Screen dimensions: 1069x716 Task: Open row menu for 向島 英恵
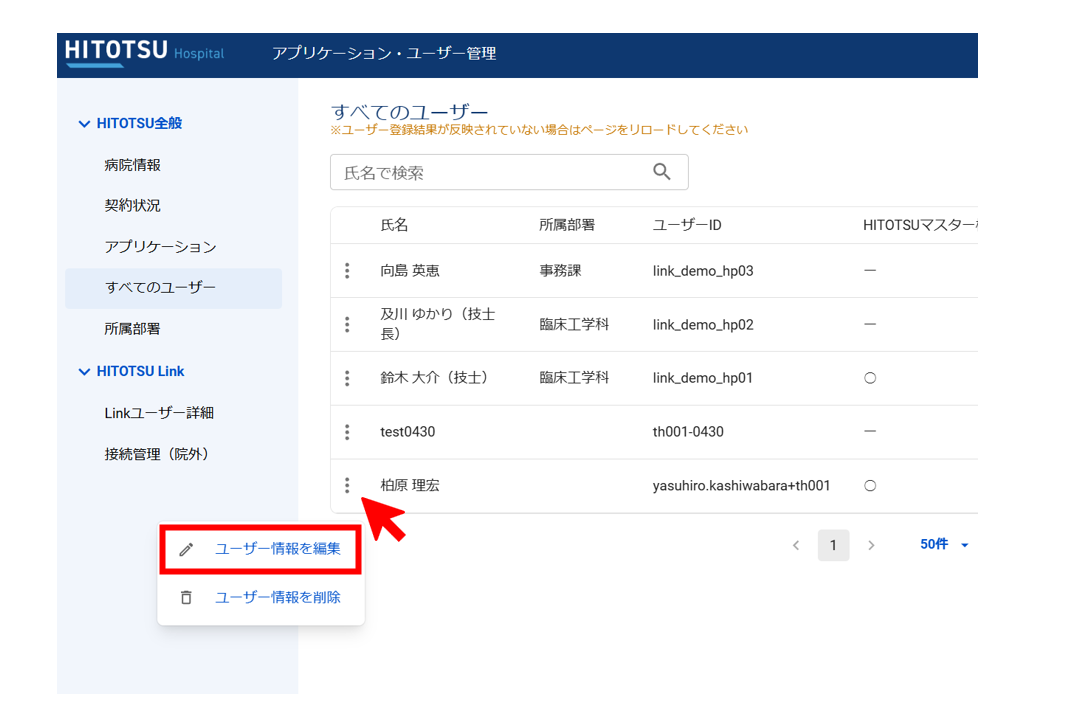tap(347, 271)
